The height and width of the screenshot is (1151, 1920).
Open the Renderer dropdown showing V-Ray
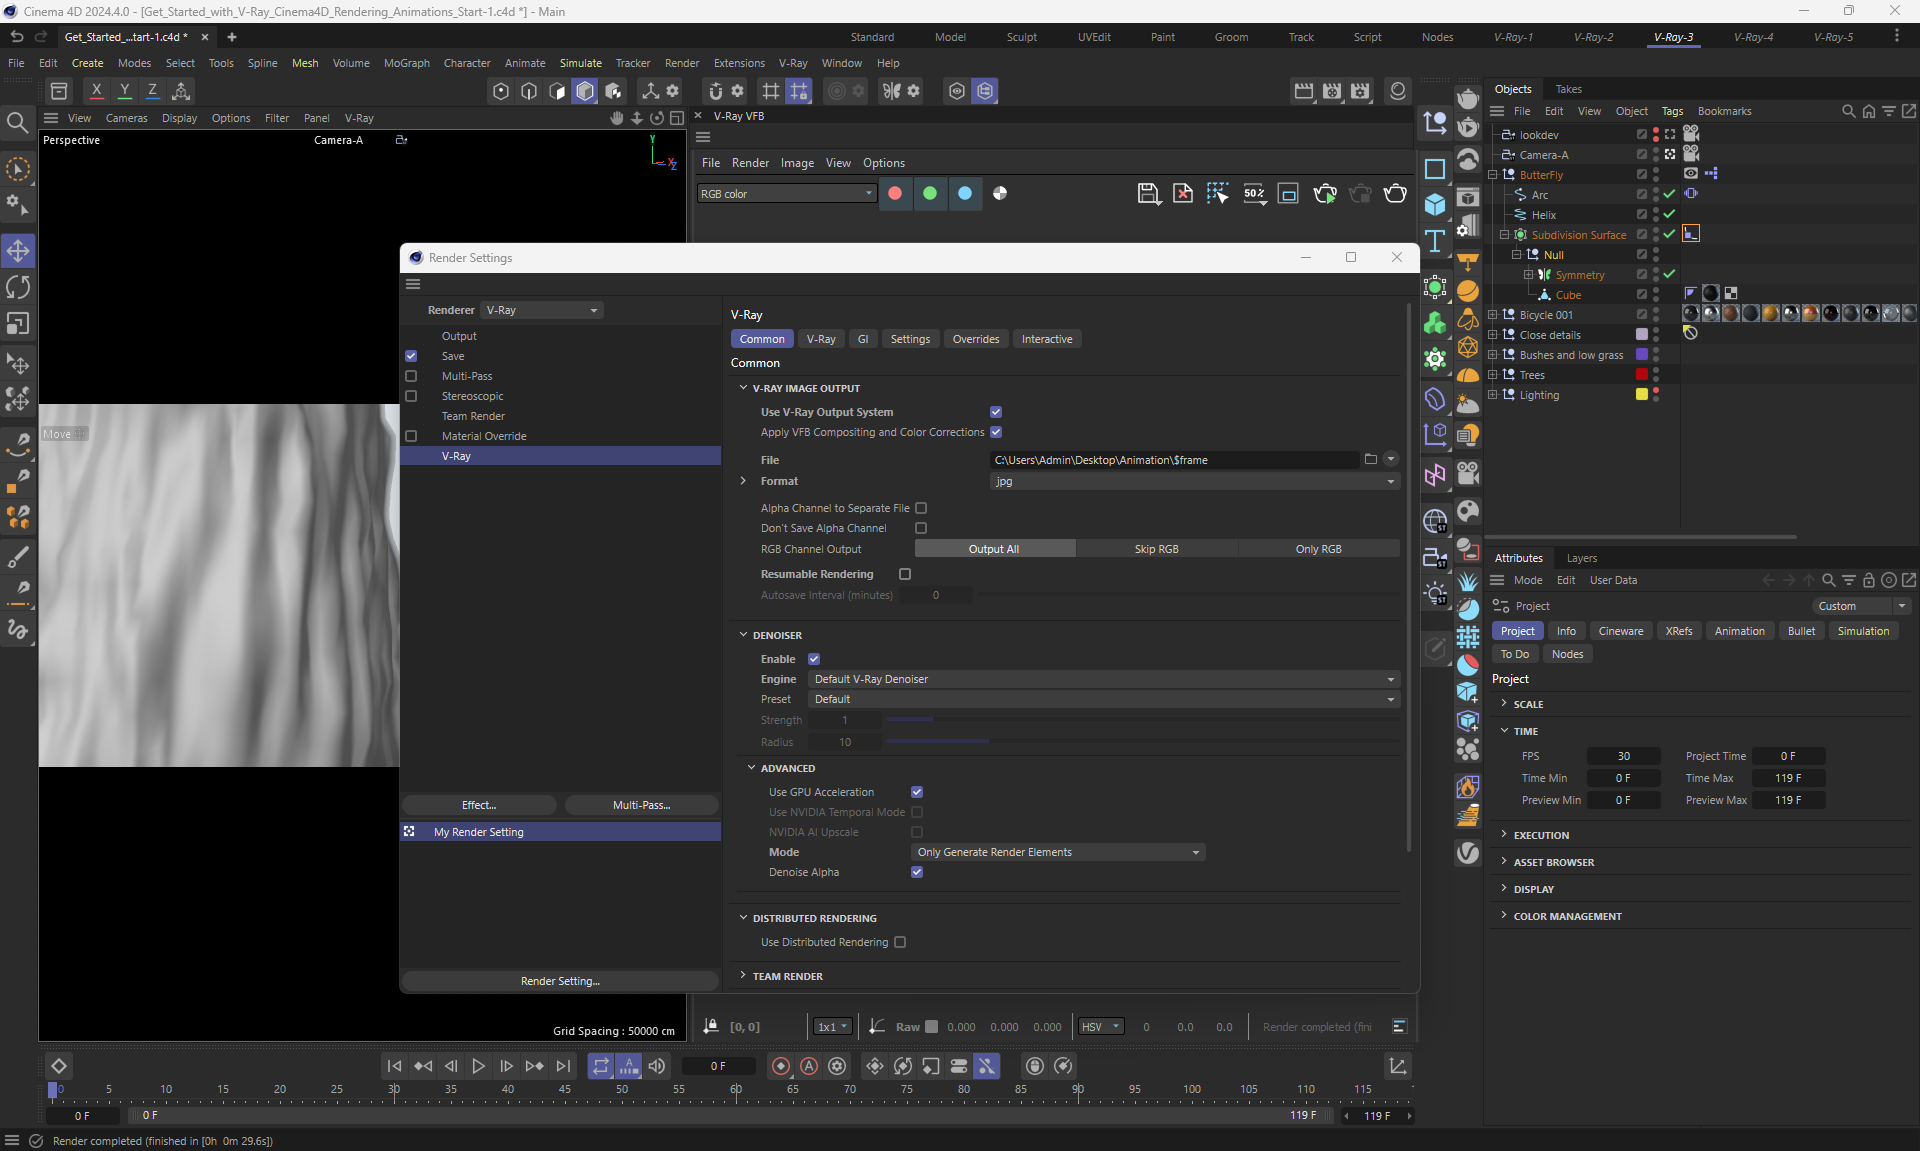pos(542,310)
